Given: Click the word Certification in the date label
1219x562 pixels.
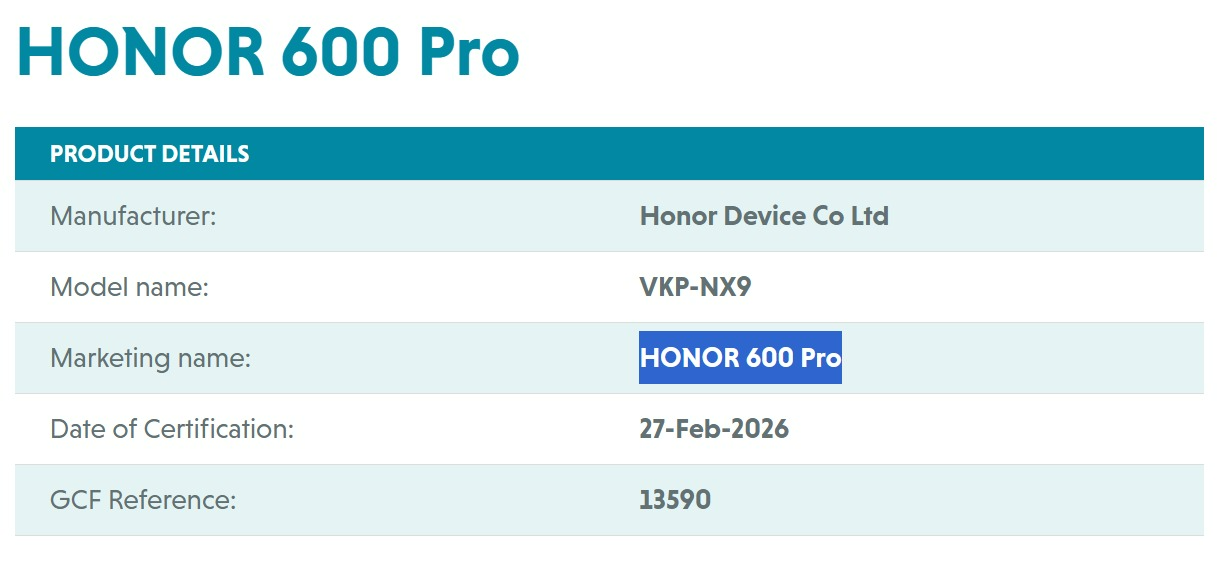Looking at the screenshot, I should pyautogui.click(x=219, y=429).
